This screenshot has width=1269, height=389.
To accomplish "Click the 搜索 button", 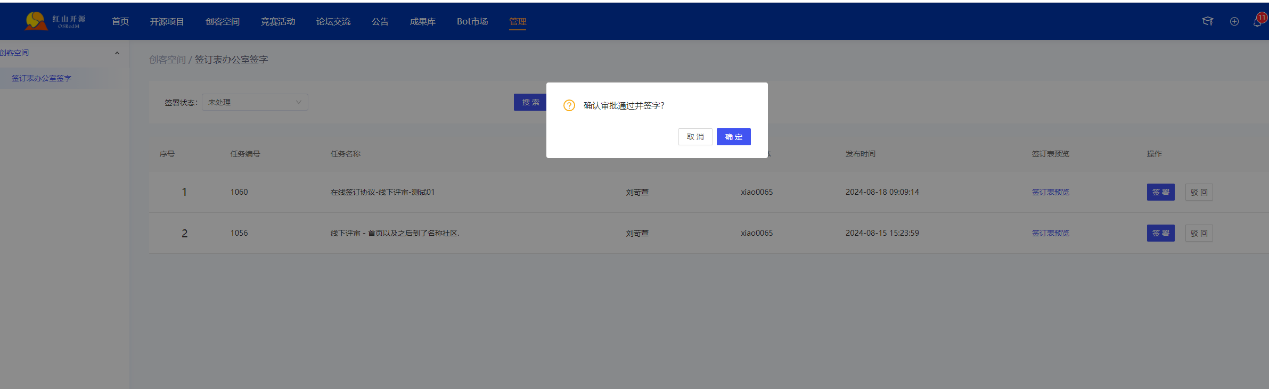I will [529, 102].
